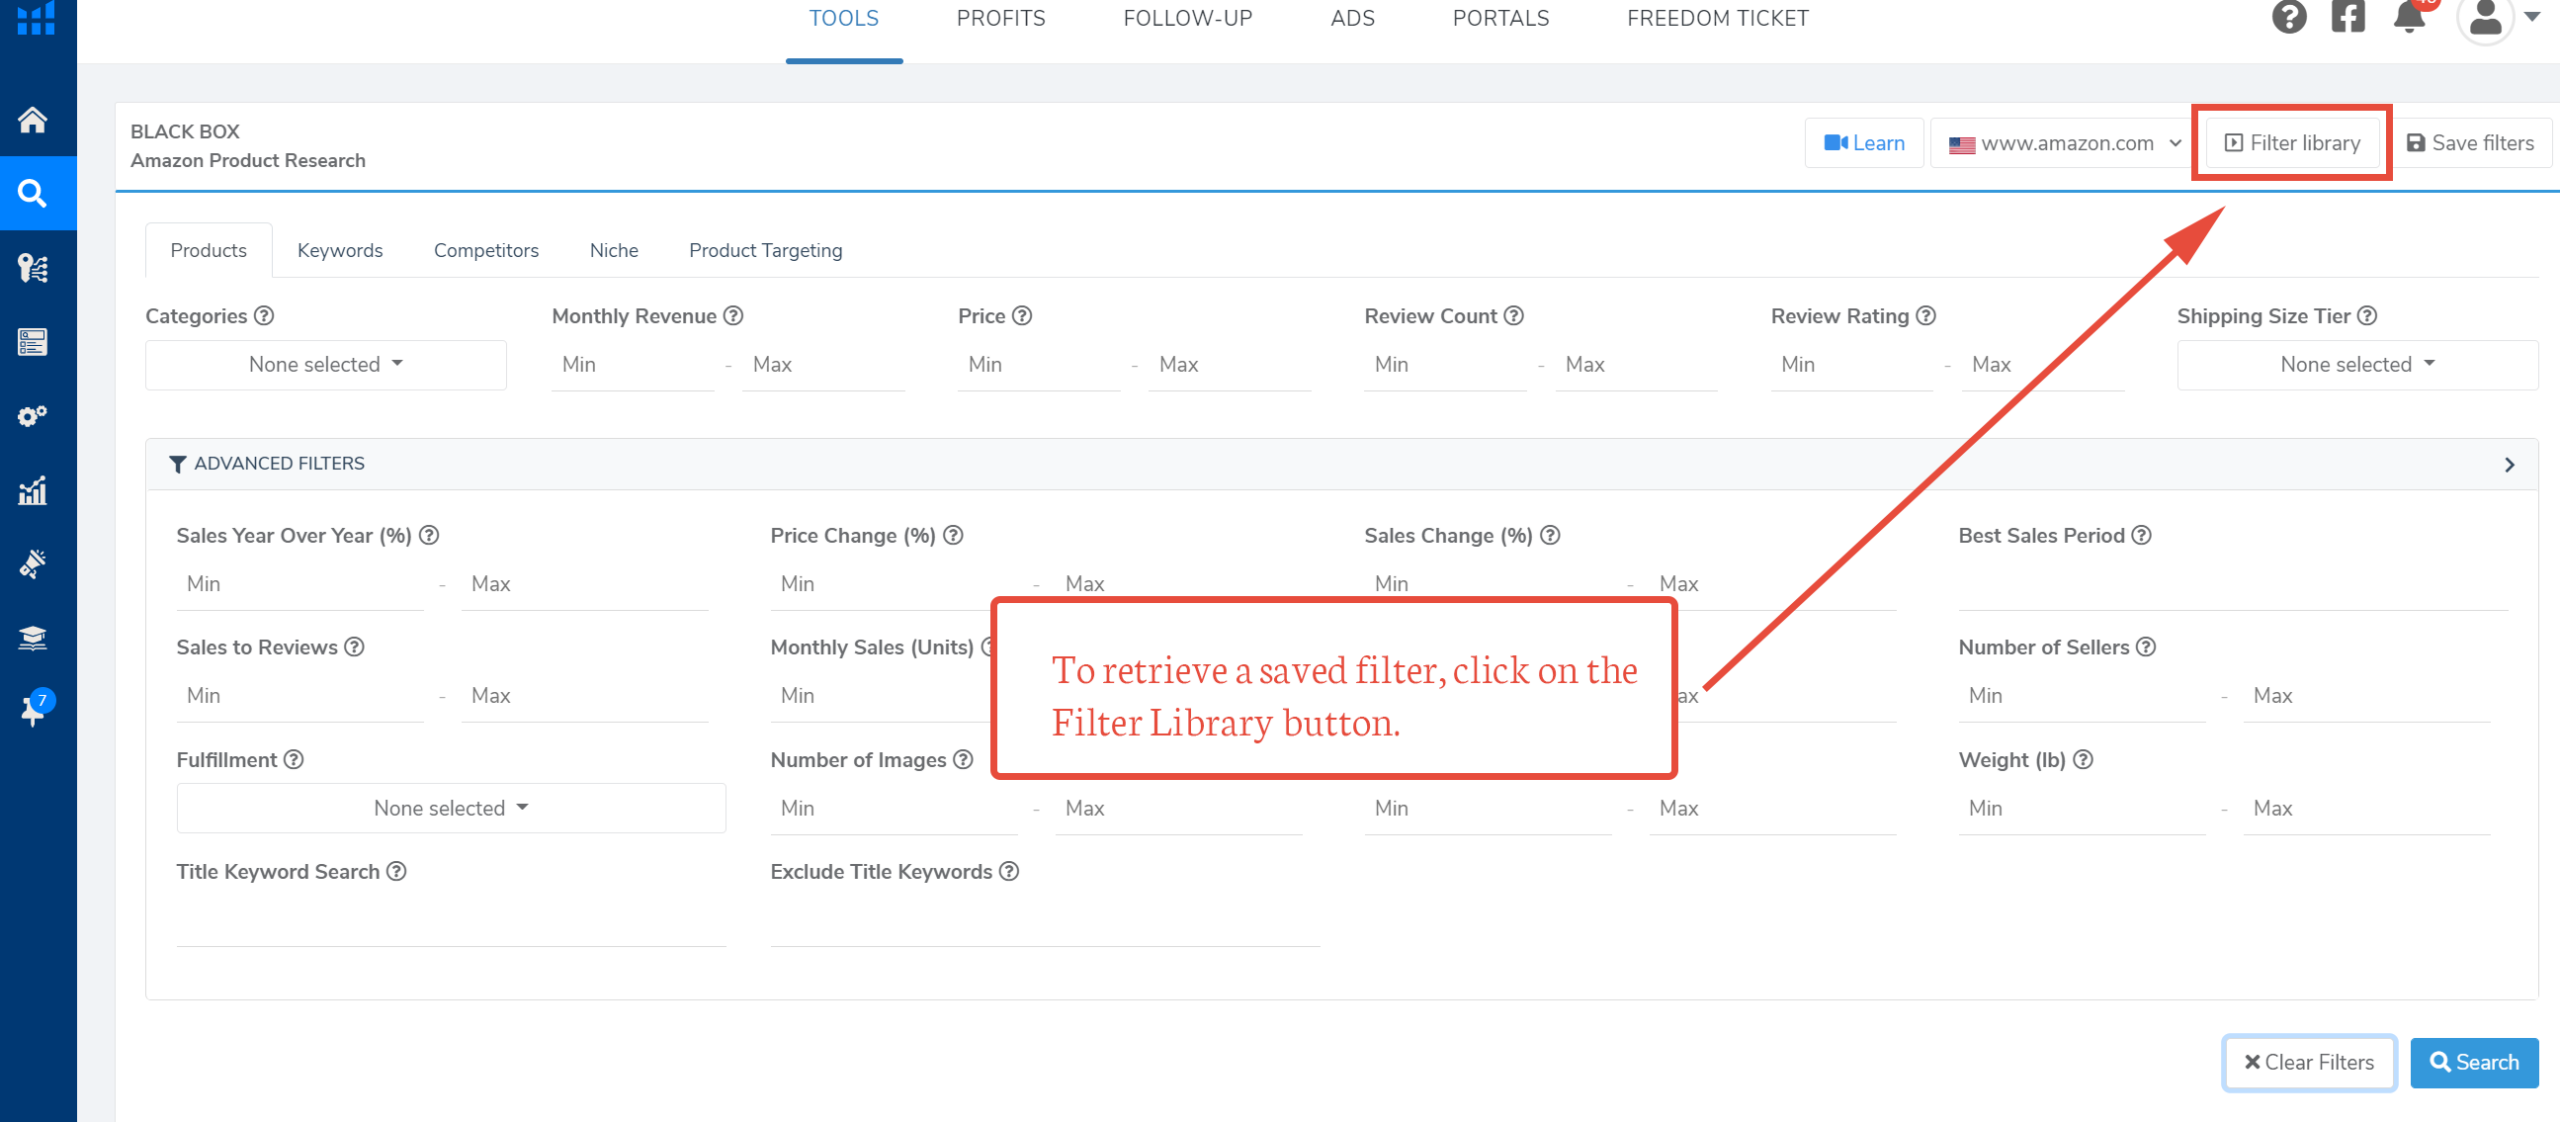Click the Facebook icon in header
Viewport: 2560px width, 1122px height.
coord(2348,17)
